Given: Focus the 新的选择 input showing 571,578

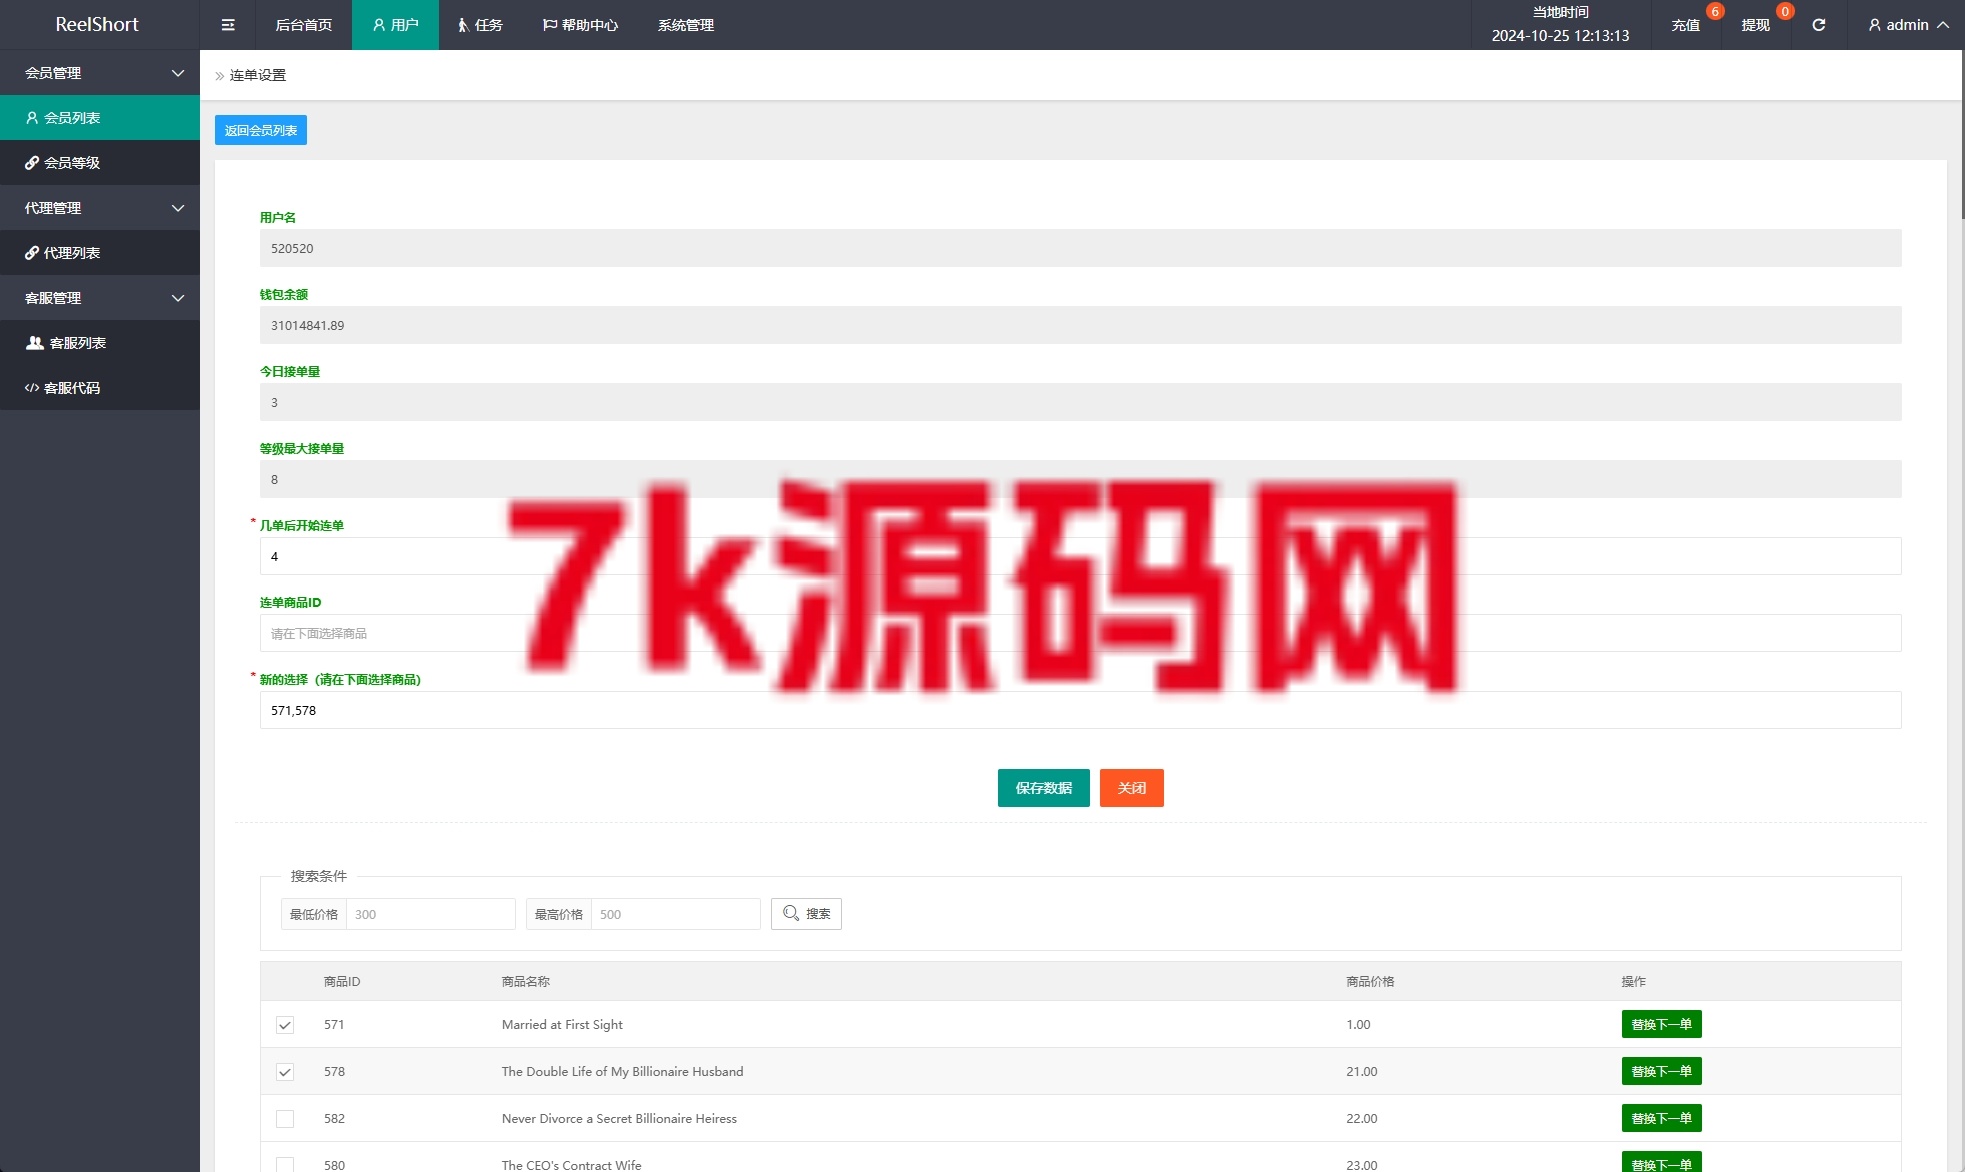Looking at the screenshot, I should [x=1080, y=710].
